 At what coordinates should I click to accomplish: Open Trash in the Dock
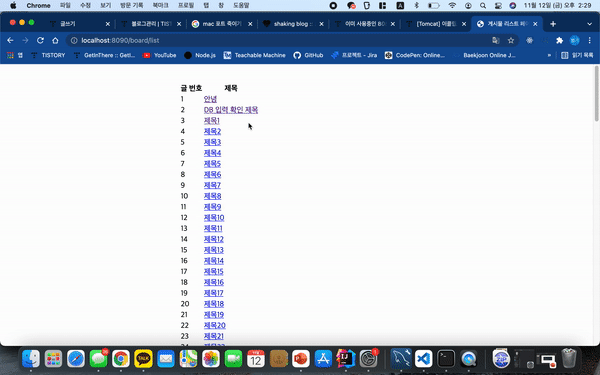569,359
